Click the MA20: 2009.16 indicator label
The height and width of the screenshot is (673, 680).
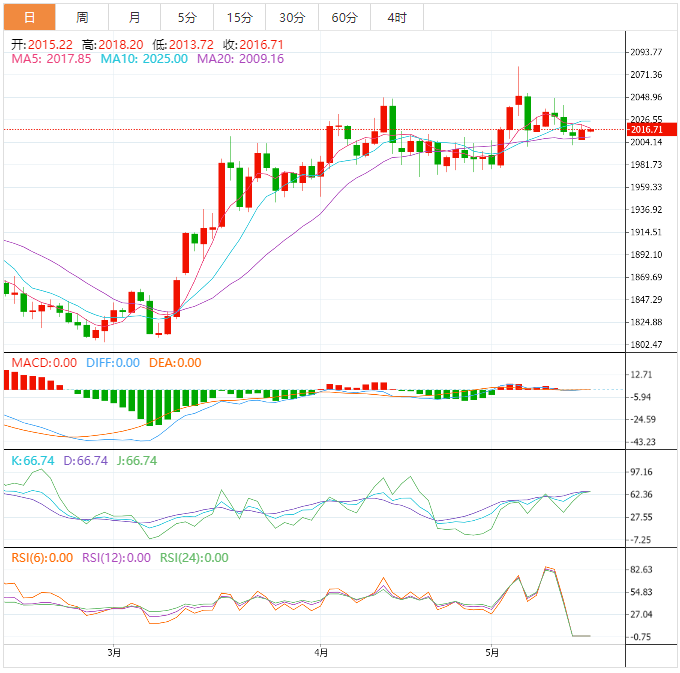(x=240, y=59)
